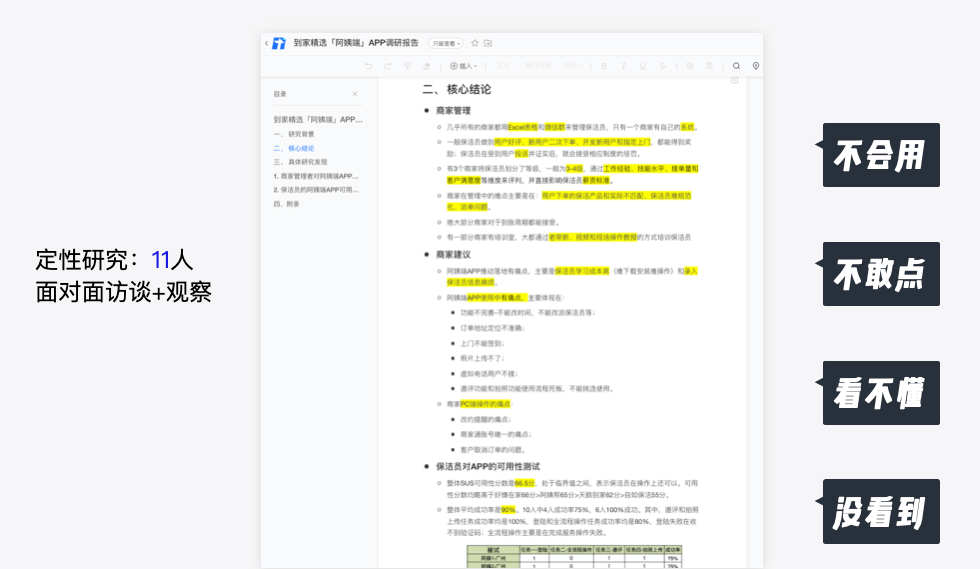Click the heading 二、核心结论 in the document
The image size is (980, 569).
[457, 89]
